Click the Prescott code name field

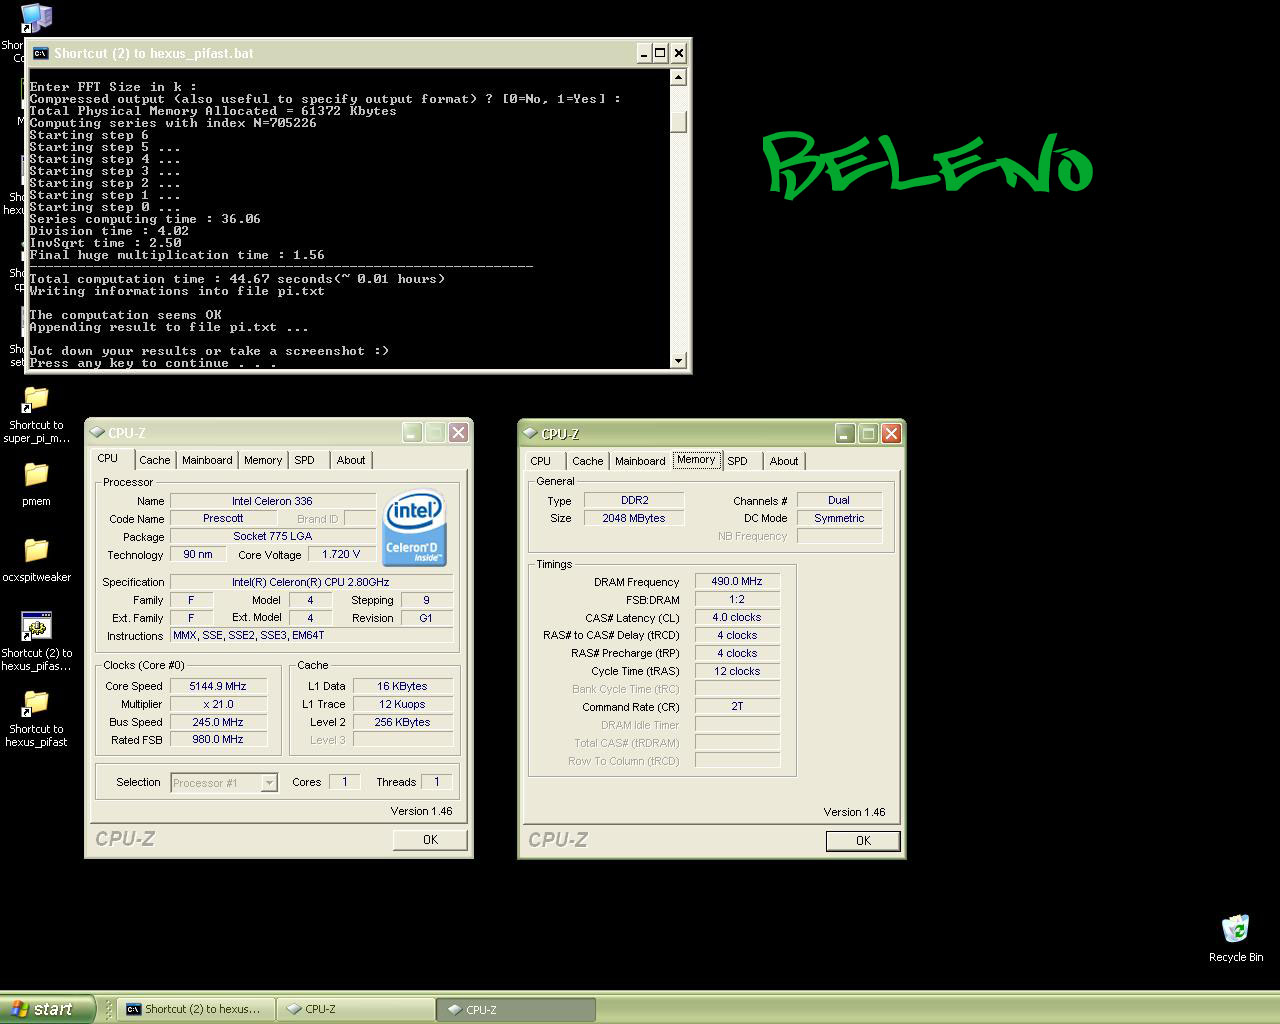pyautogui.click(x=222, y=518)
